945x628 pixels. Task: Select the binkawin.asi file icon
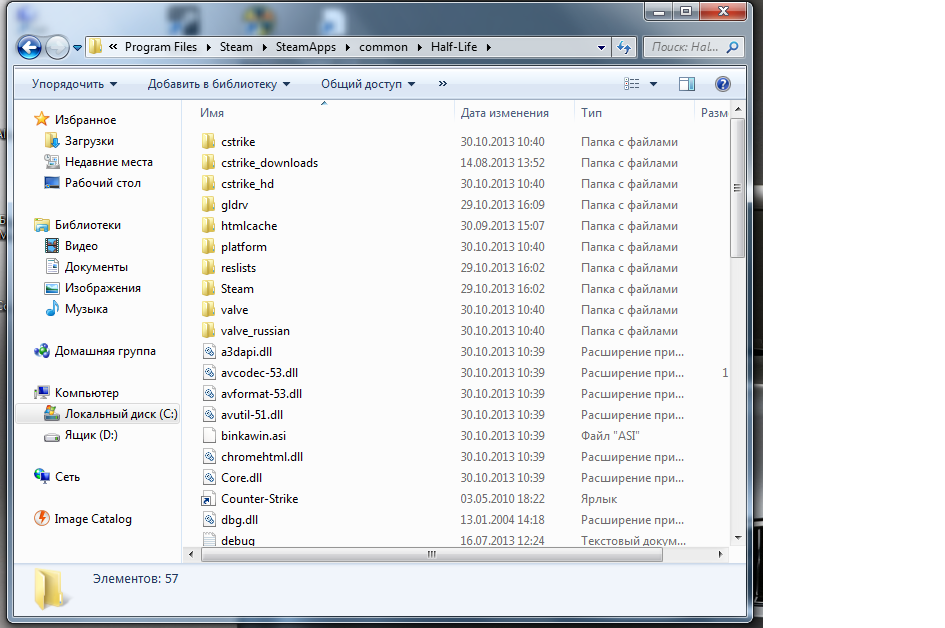click(x=209, y=436)
